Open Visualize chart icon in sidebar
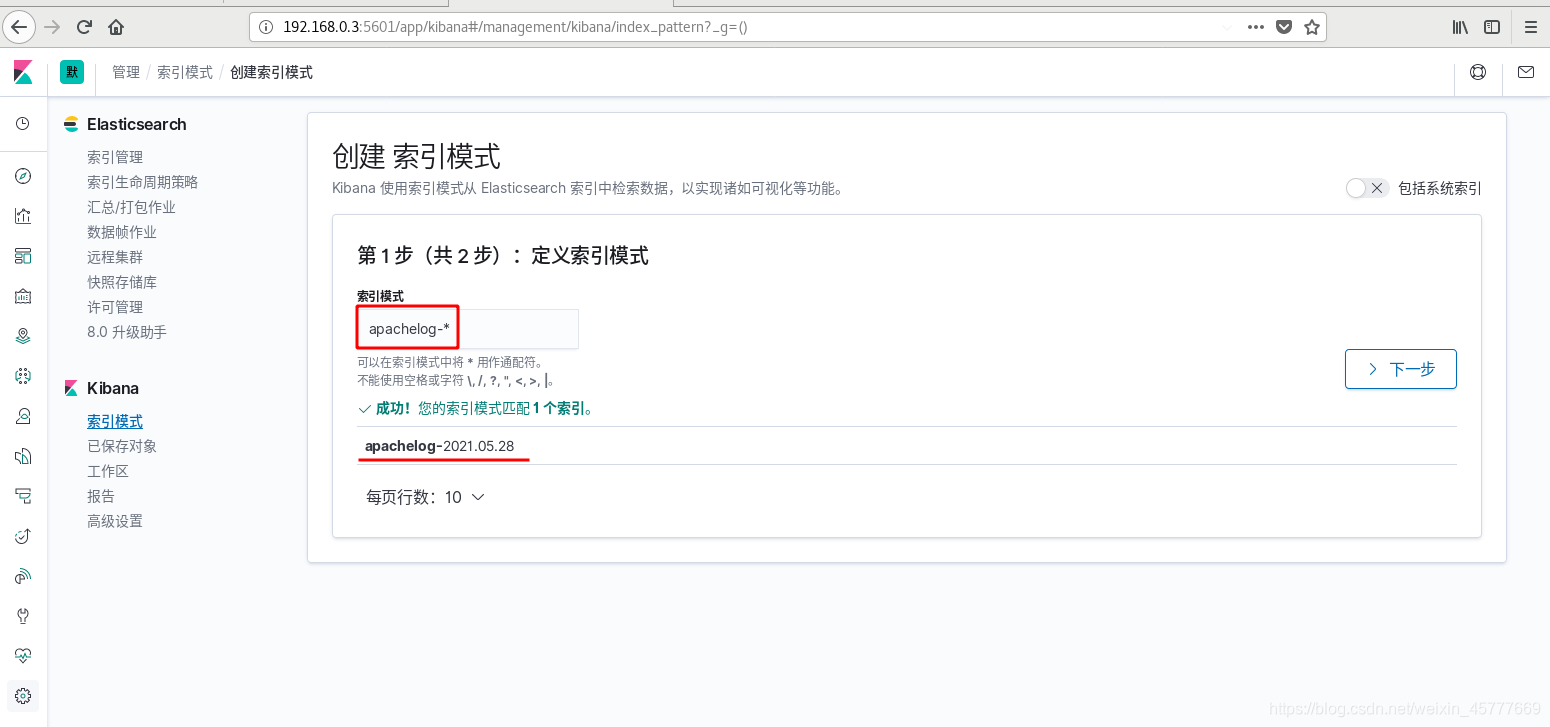Image resolution: width=1550 pixels, height=727 pixels. 23,216
